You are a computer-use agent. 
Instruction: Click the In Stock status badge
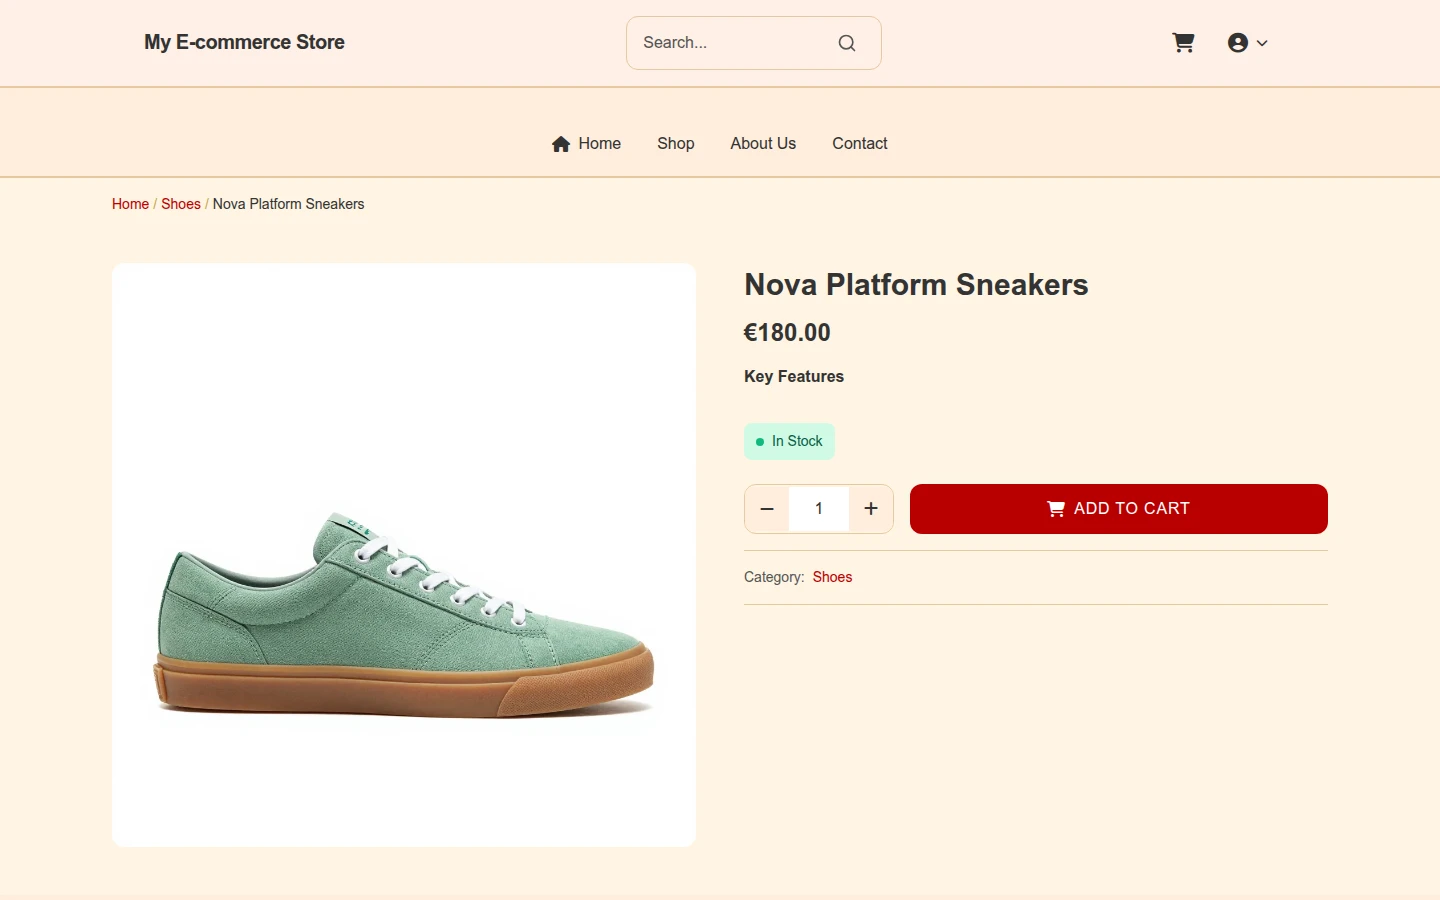point(789,442)
